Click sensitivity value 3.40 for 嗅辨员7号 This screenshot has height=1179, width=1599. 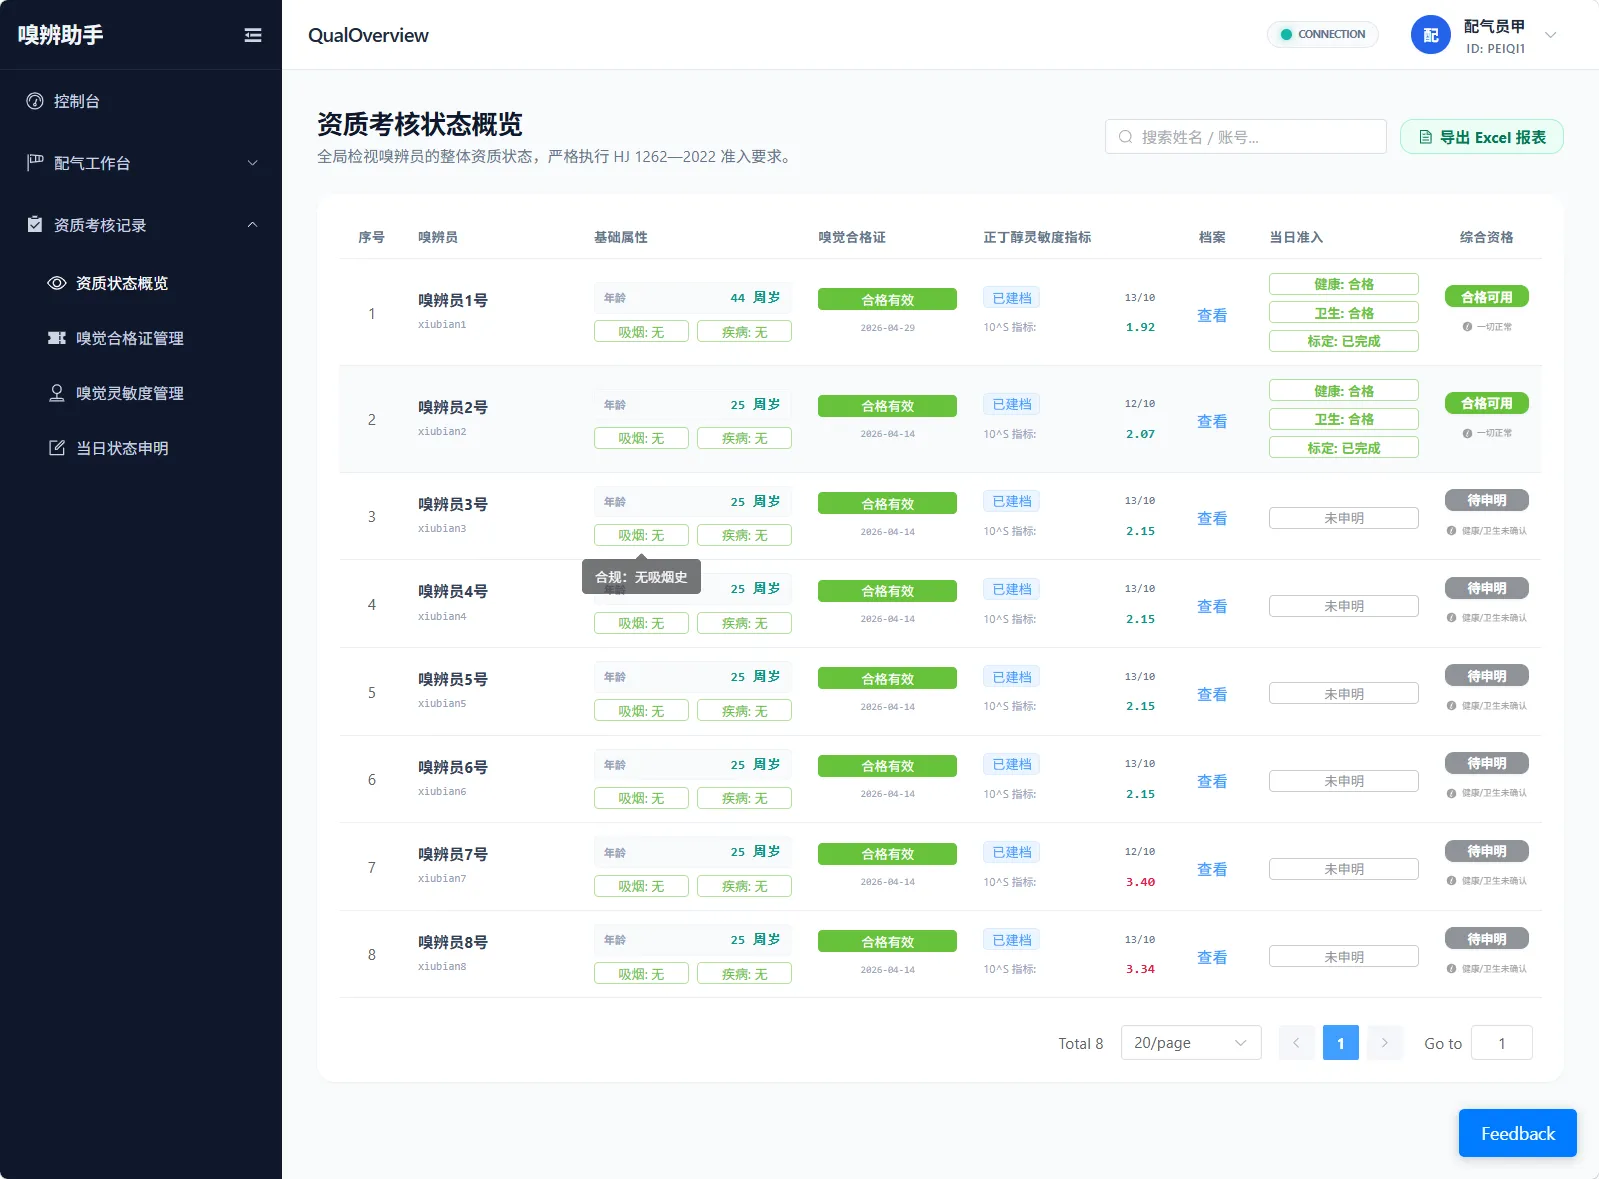1140,882
